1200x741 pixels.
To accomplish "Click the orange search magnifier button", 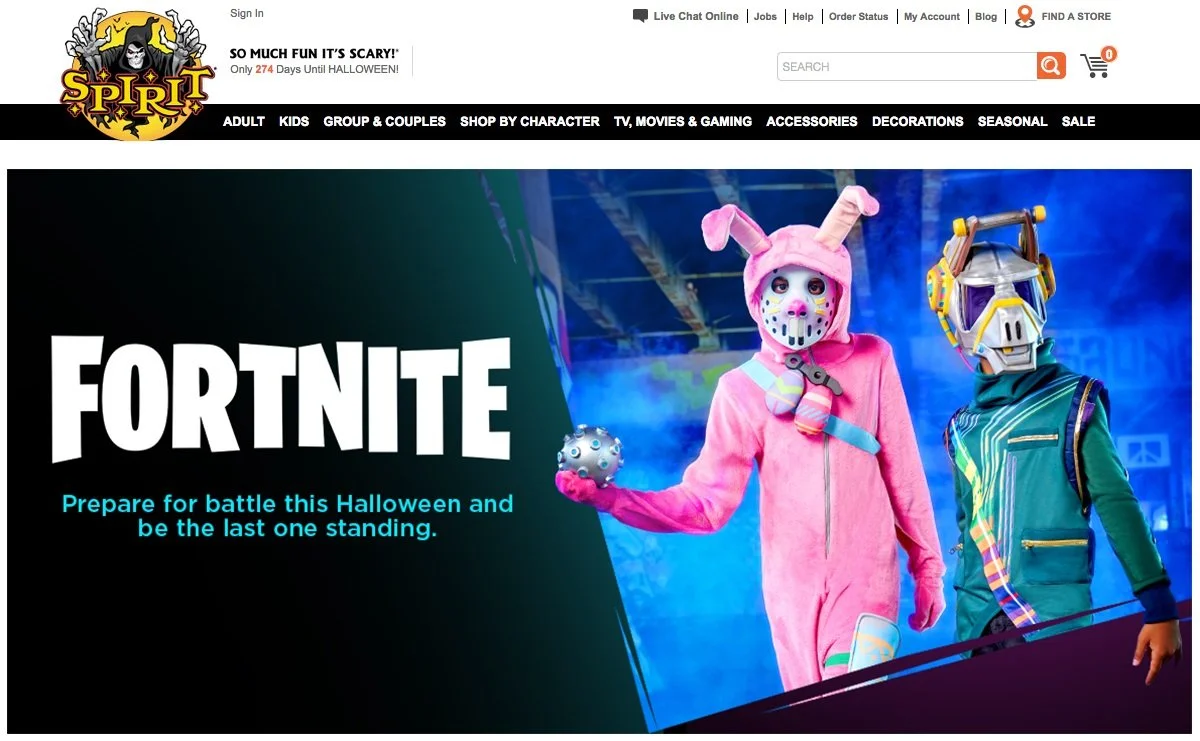I will (1051, 67).
